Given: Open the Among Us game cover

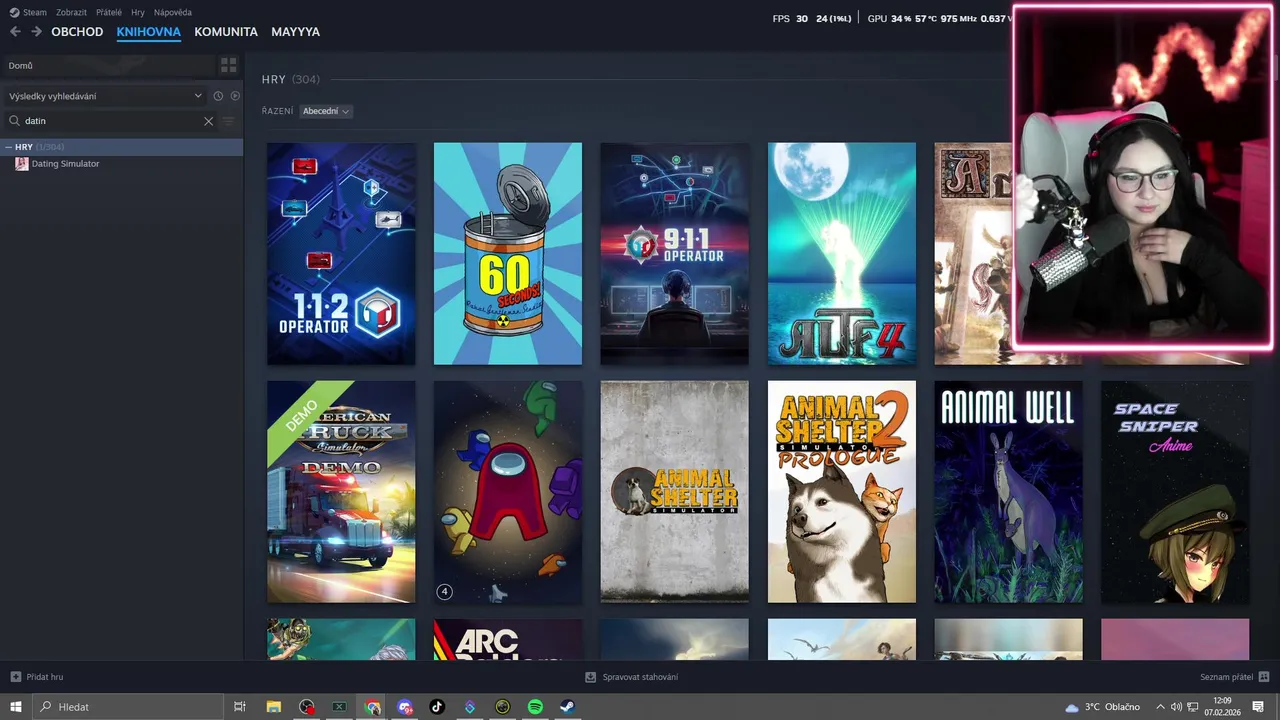Looking at the screenshot, I should (508, 492).
